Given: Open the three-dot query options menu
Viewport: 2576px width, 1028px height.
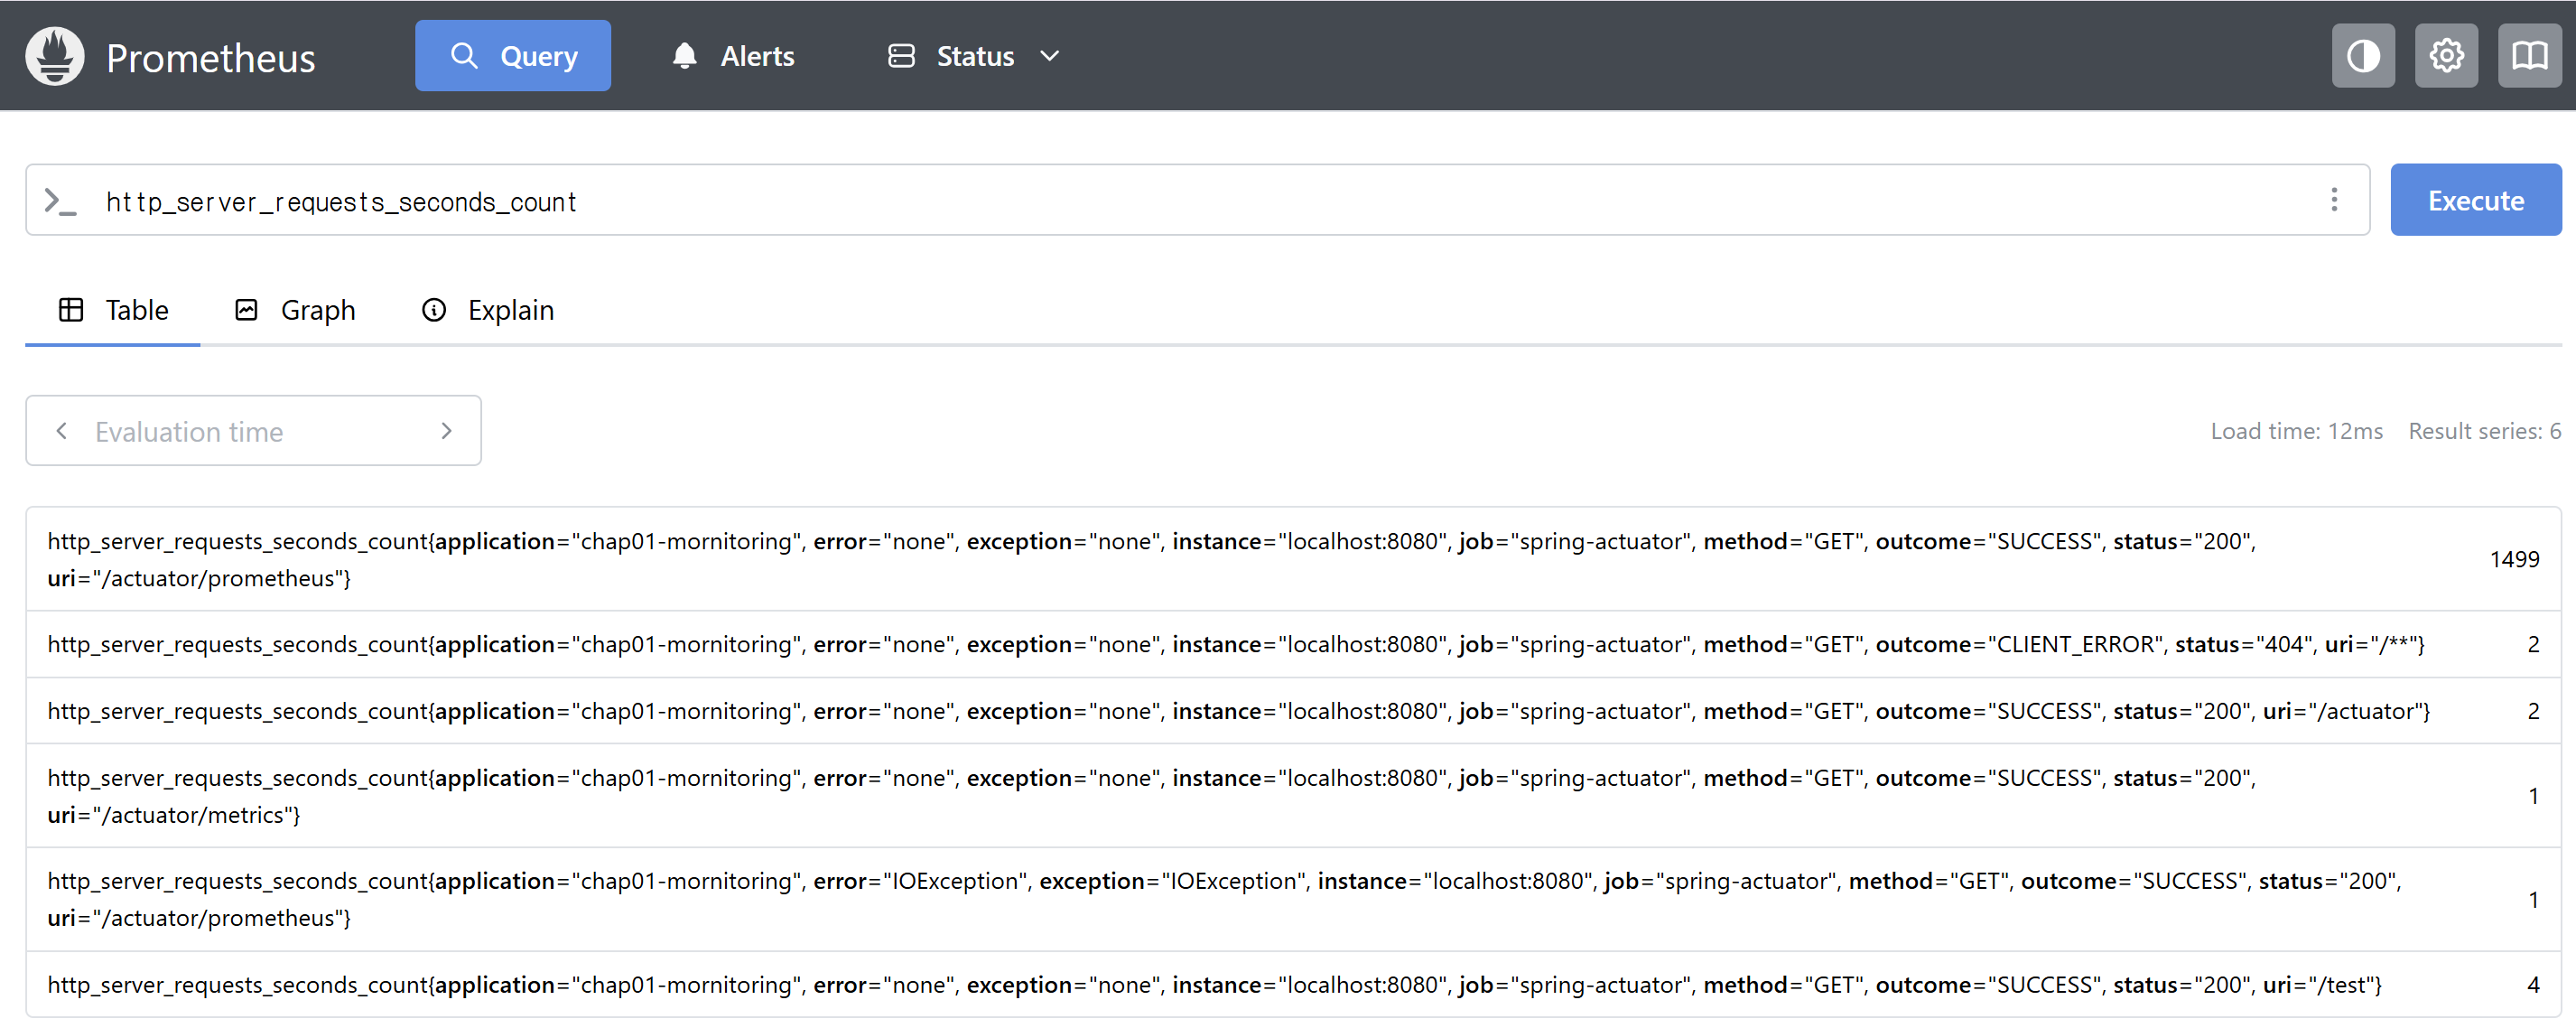Looking at the screenshot, I should [x=2334, y=200].
